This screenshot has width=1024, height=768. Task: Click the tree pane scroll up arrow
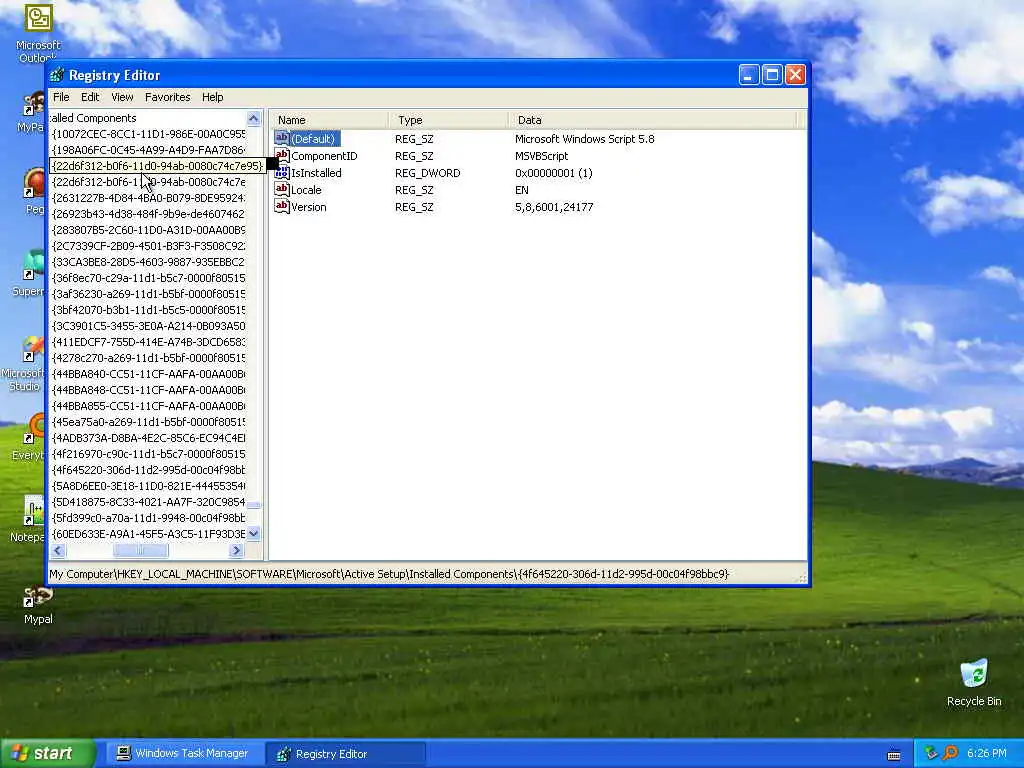(x=253, y=118)
